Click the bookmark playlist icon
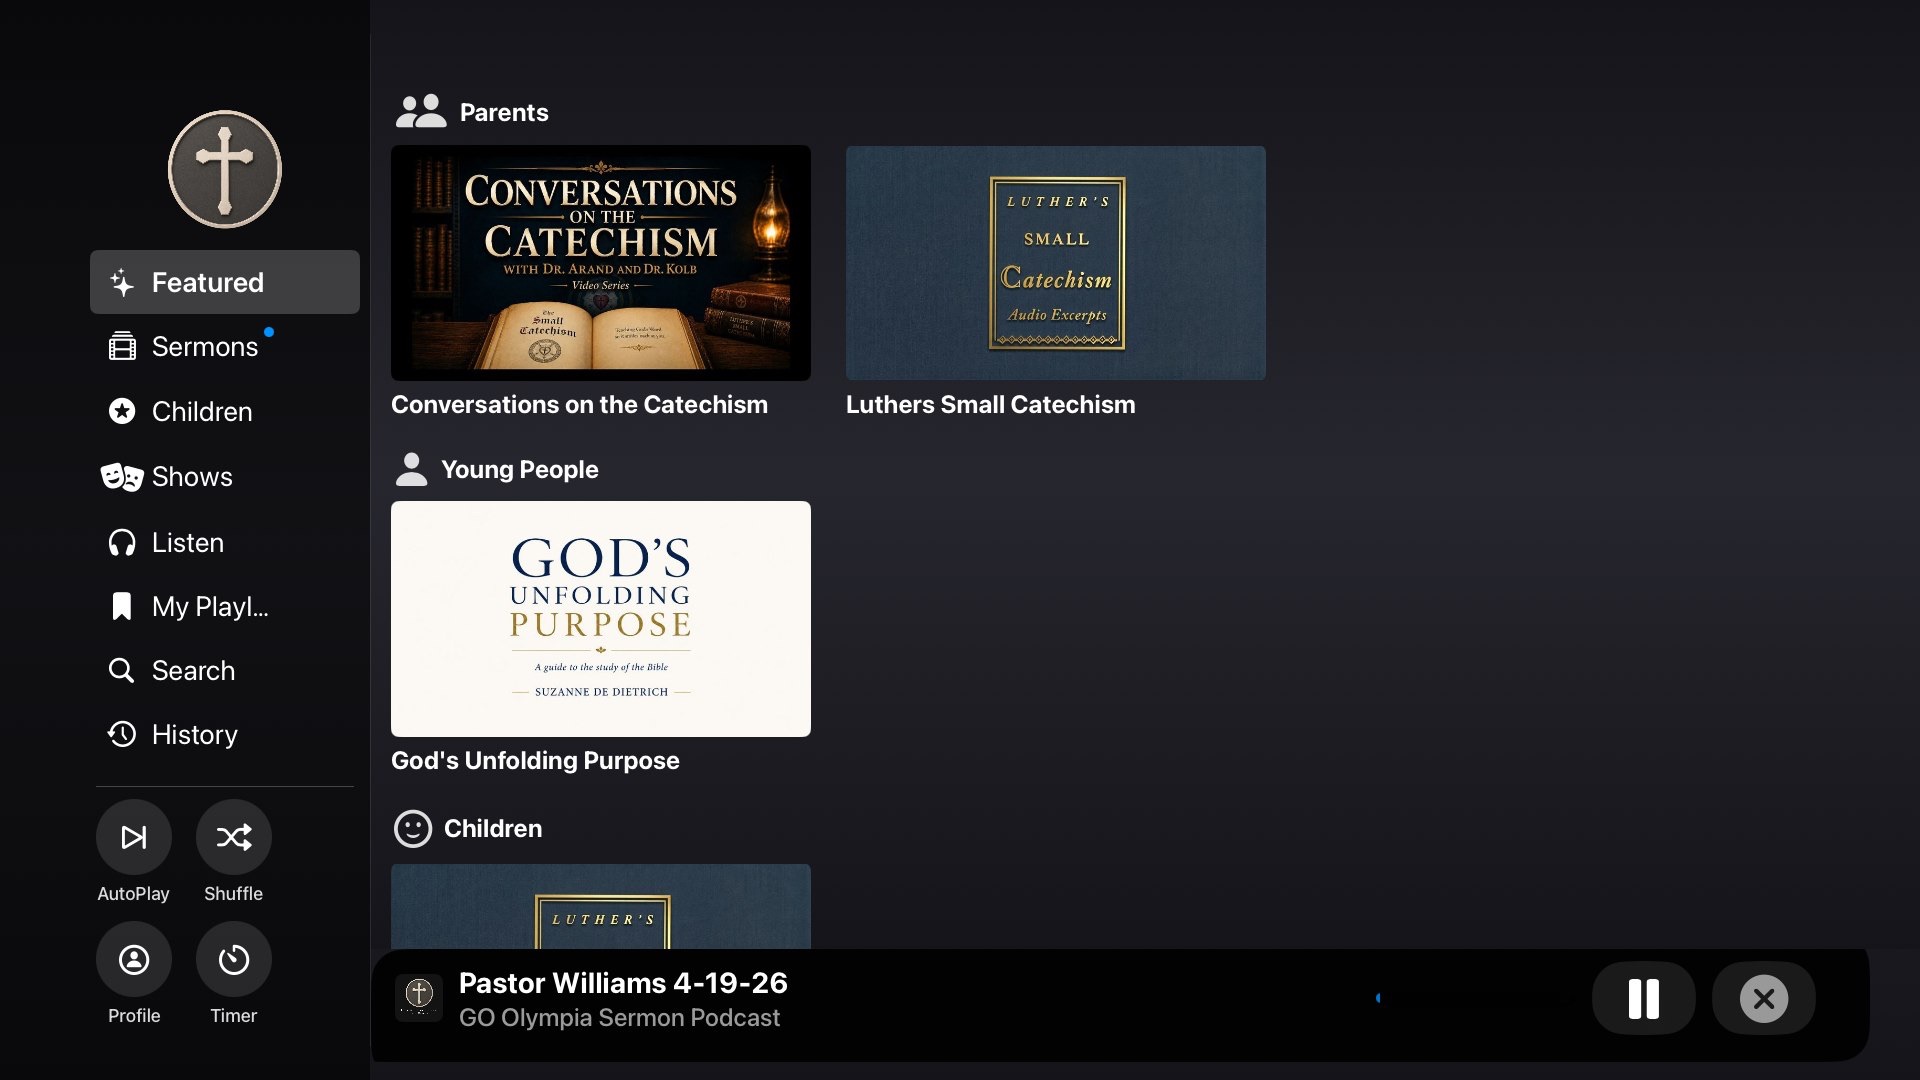Screen dimensions: 1920x1080 122,606
